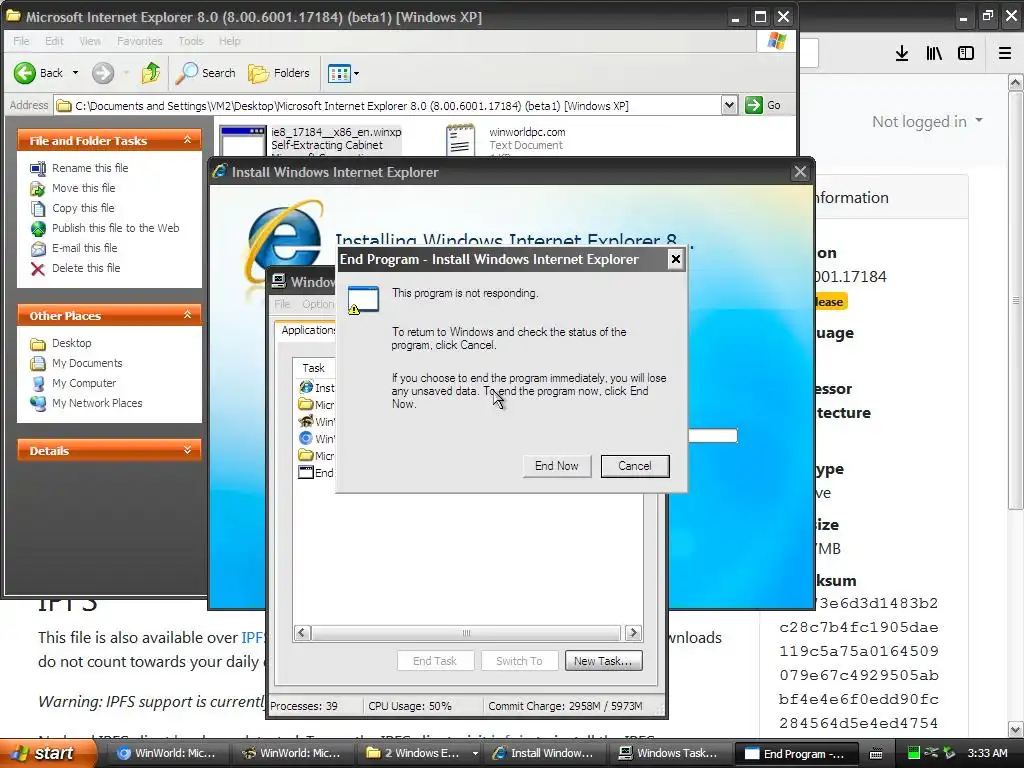Collapse File and Folder Tasks panel
The height and width of the screenshot is (768, 1024).
(x=187, y=140)
